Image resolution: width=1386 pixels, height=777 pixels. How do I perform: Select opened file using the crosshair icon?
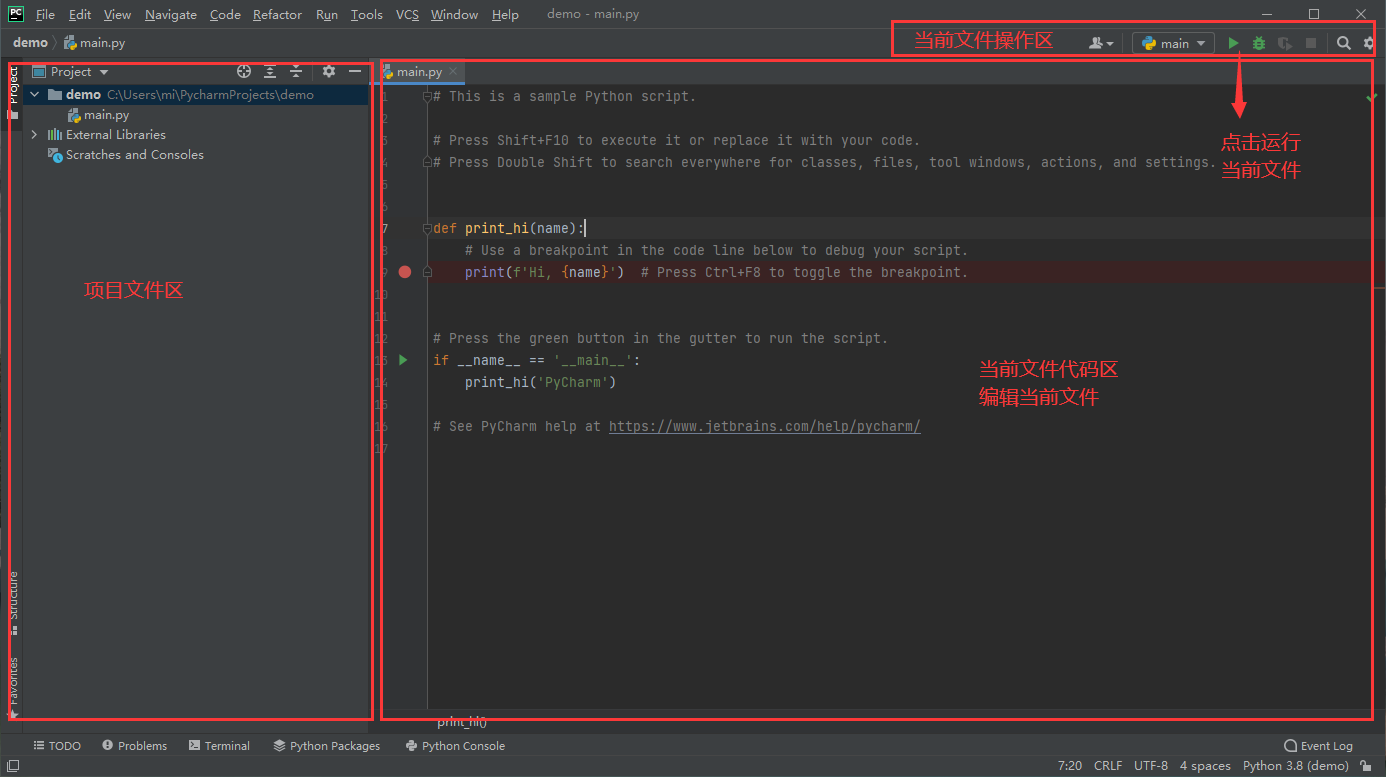click(244, 72)
